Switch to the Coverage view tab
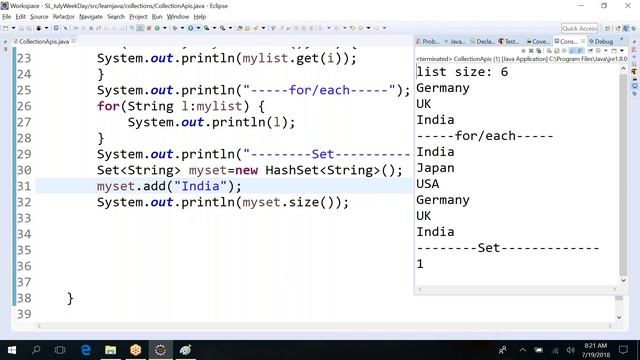The height and width of the screenshot is (360, 640). tap(538, 42)
